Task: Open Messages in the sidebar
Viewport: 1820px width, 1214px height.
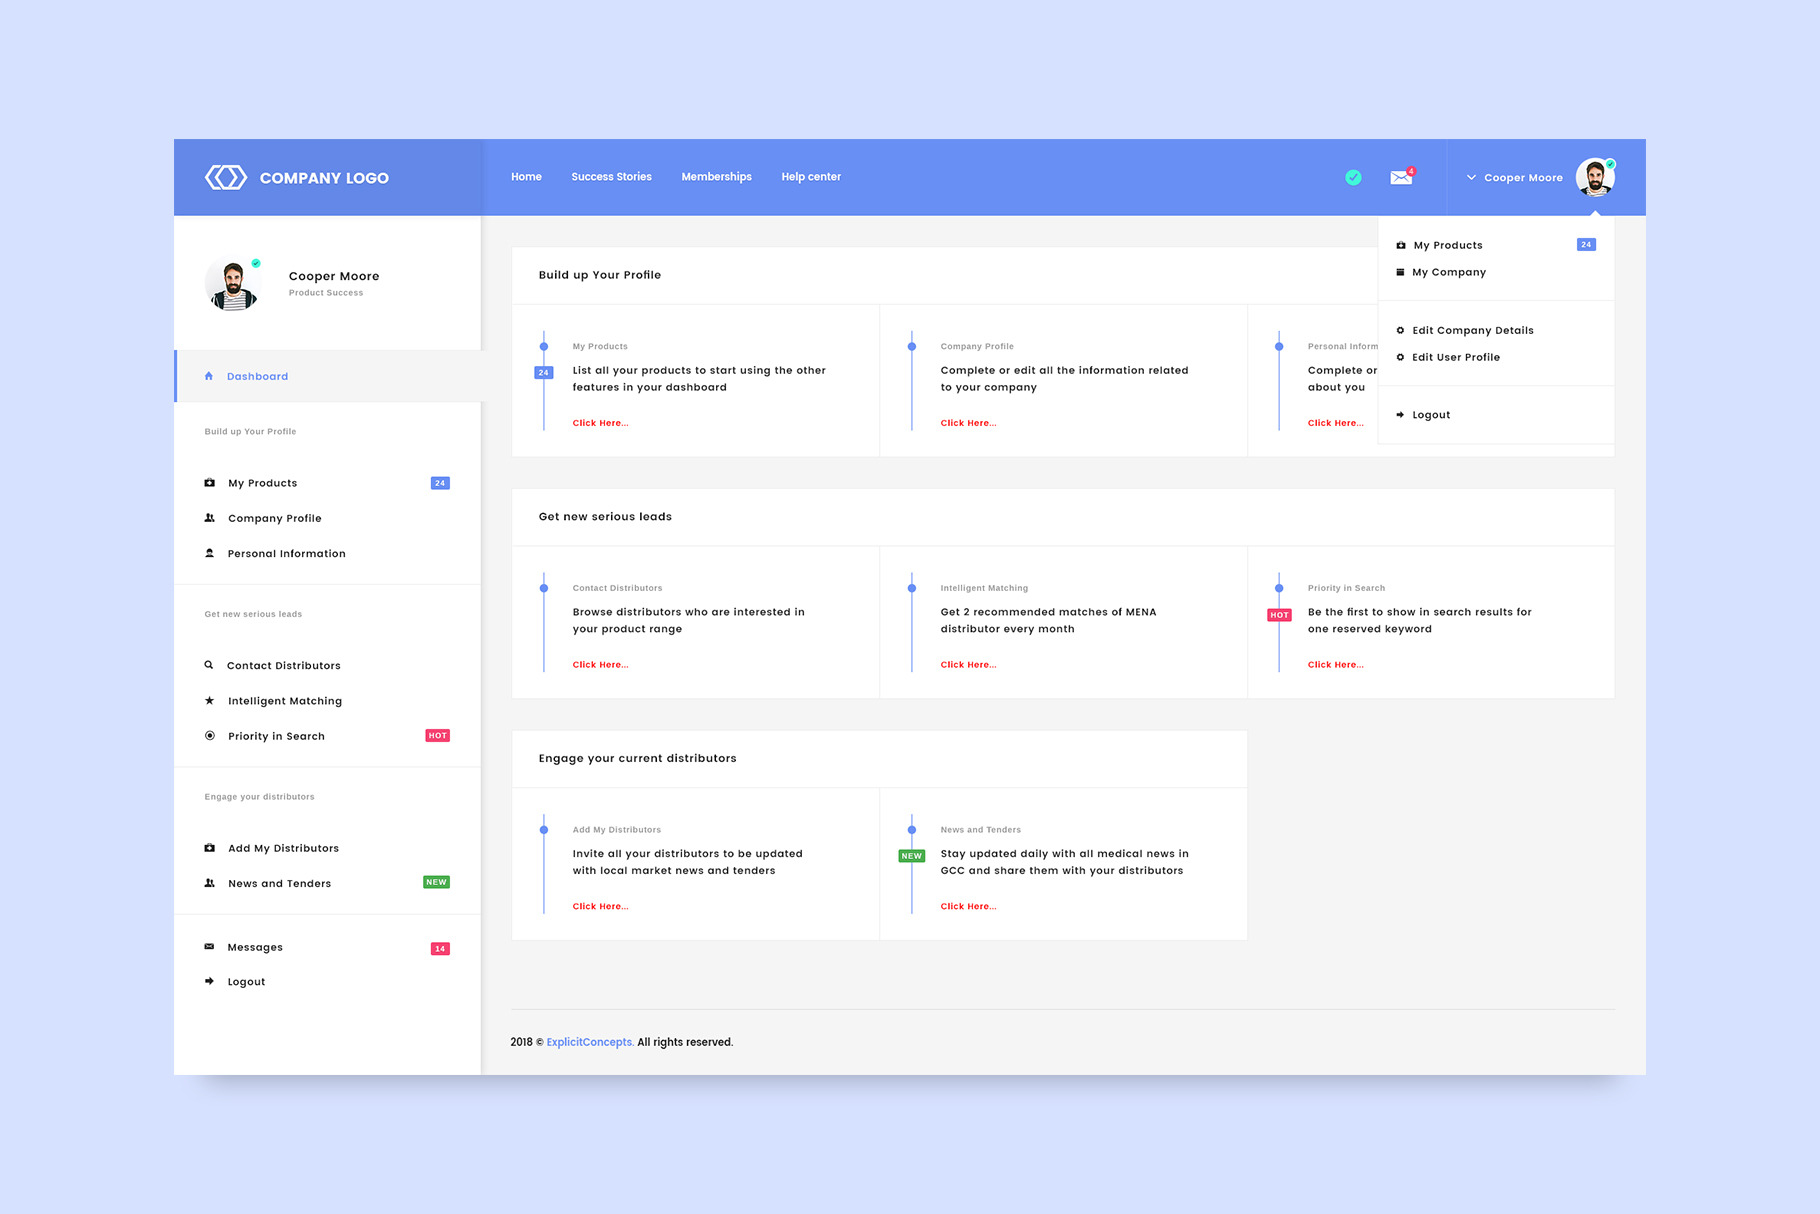Action: click(255, 947)
